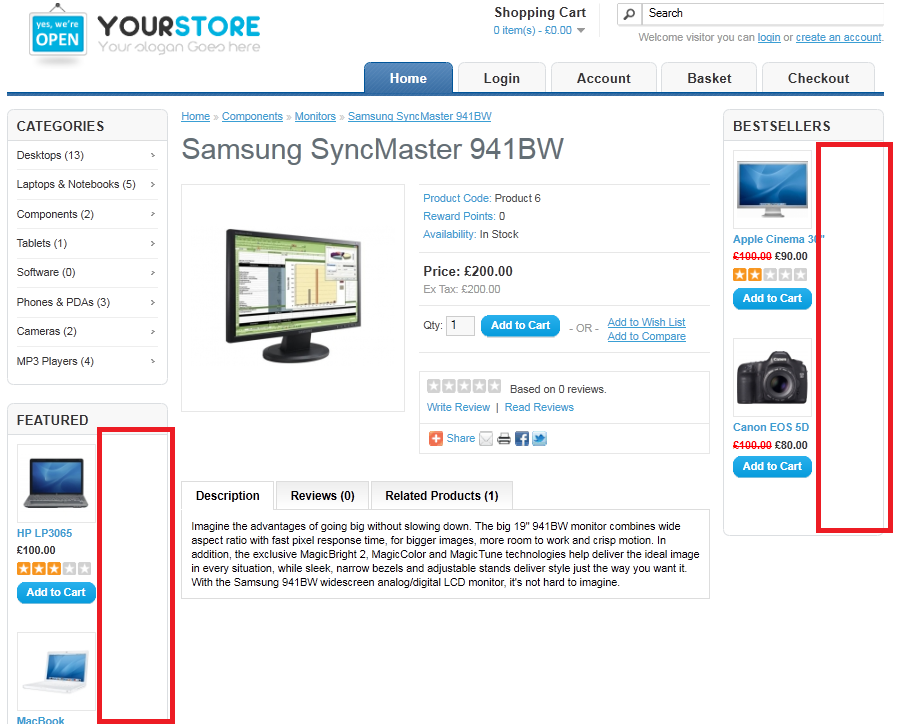Click the Apple Cinema display thumbnail
Screen dimensions: 918x724
[772, 189]
